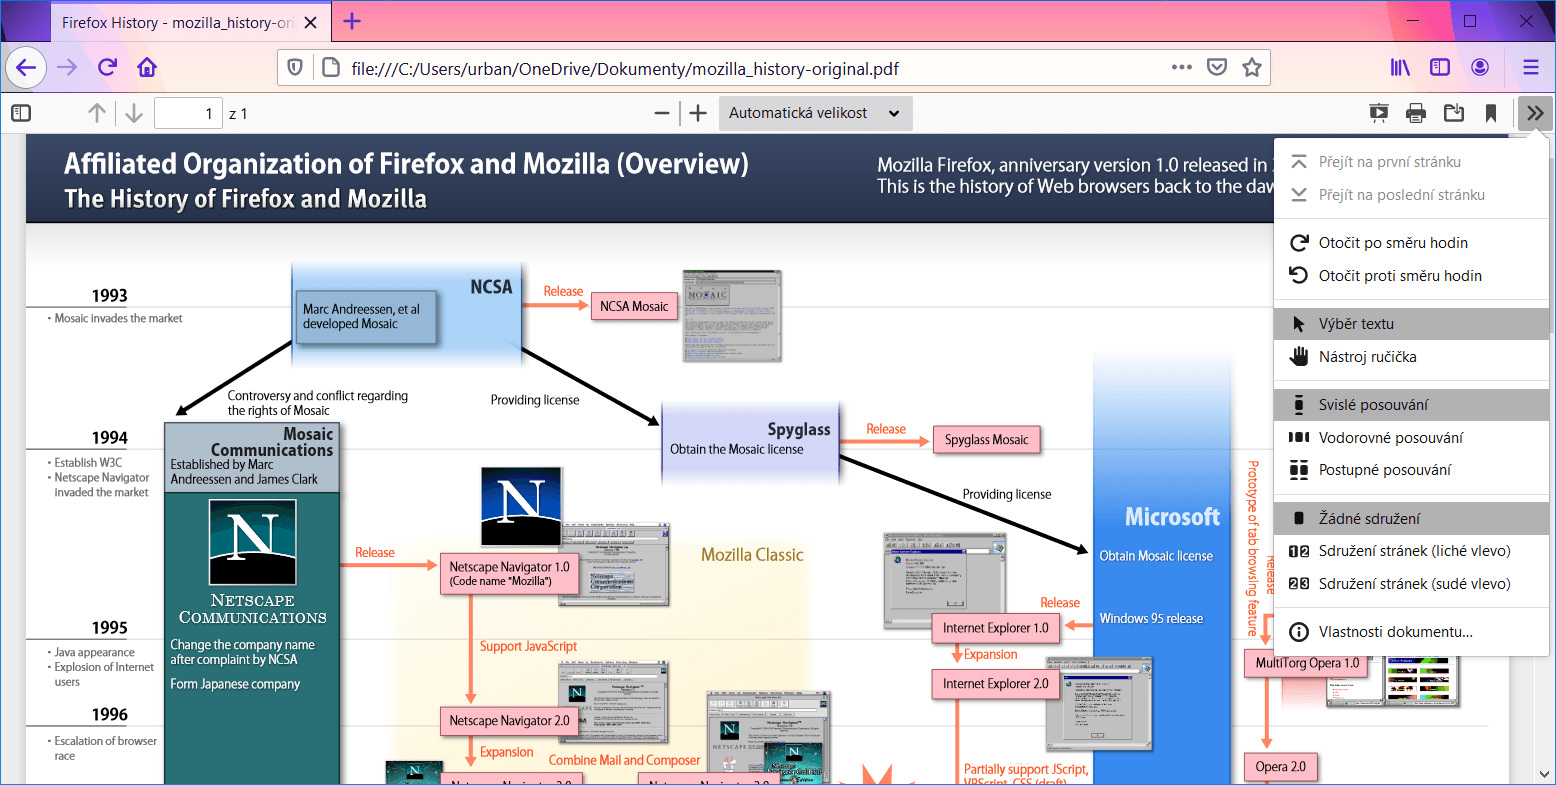Screen dimensions: 1556x785
Task: Choose Postupné posouvání scrolling mode
Action: point(1412,470)
